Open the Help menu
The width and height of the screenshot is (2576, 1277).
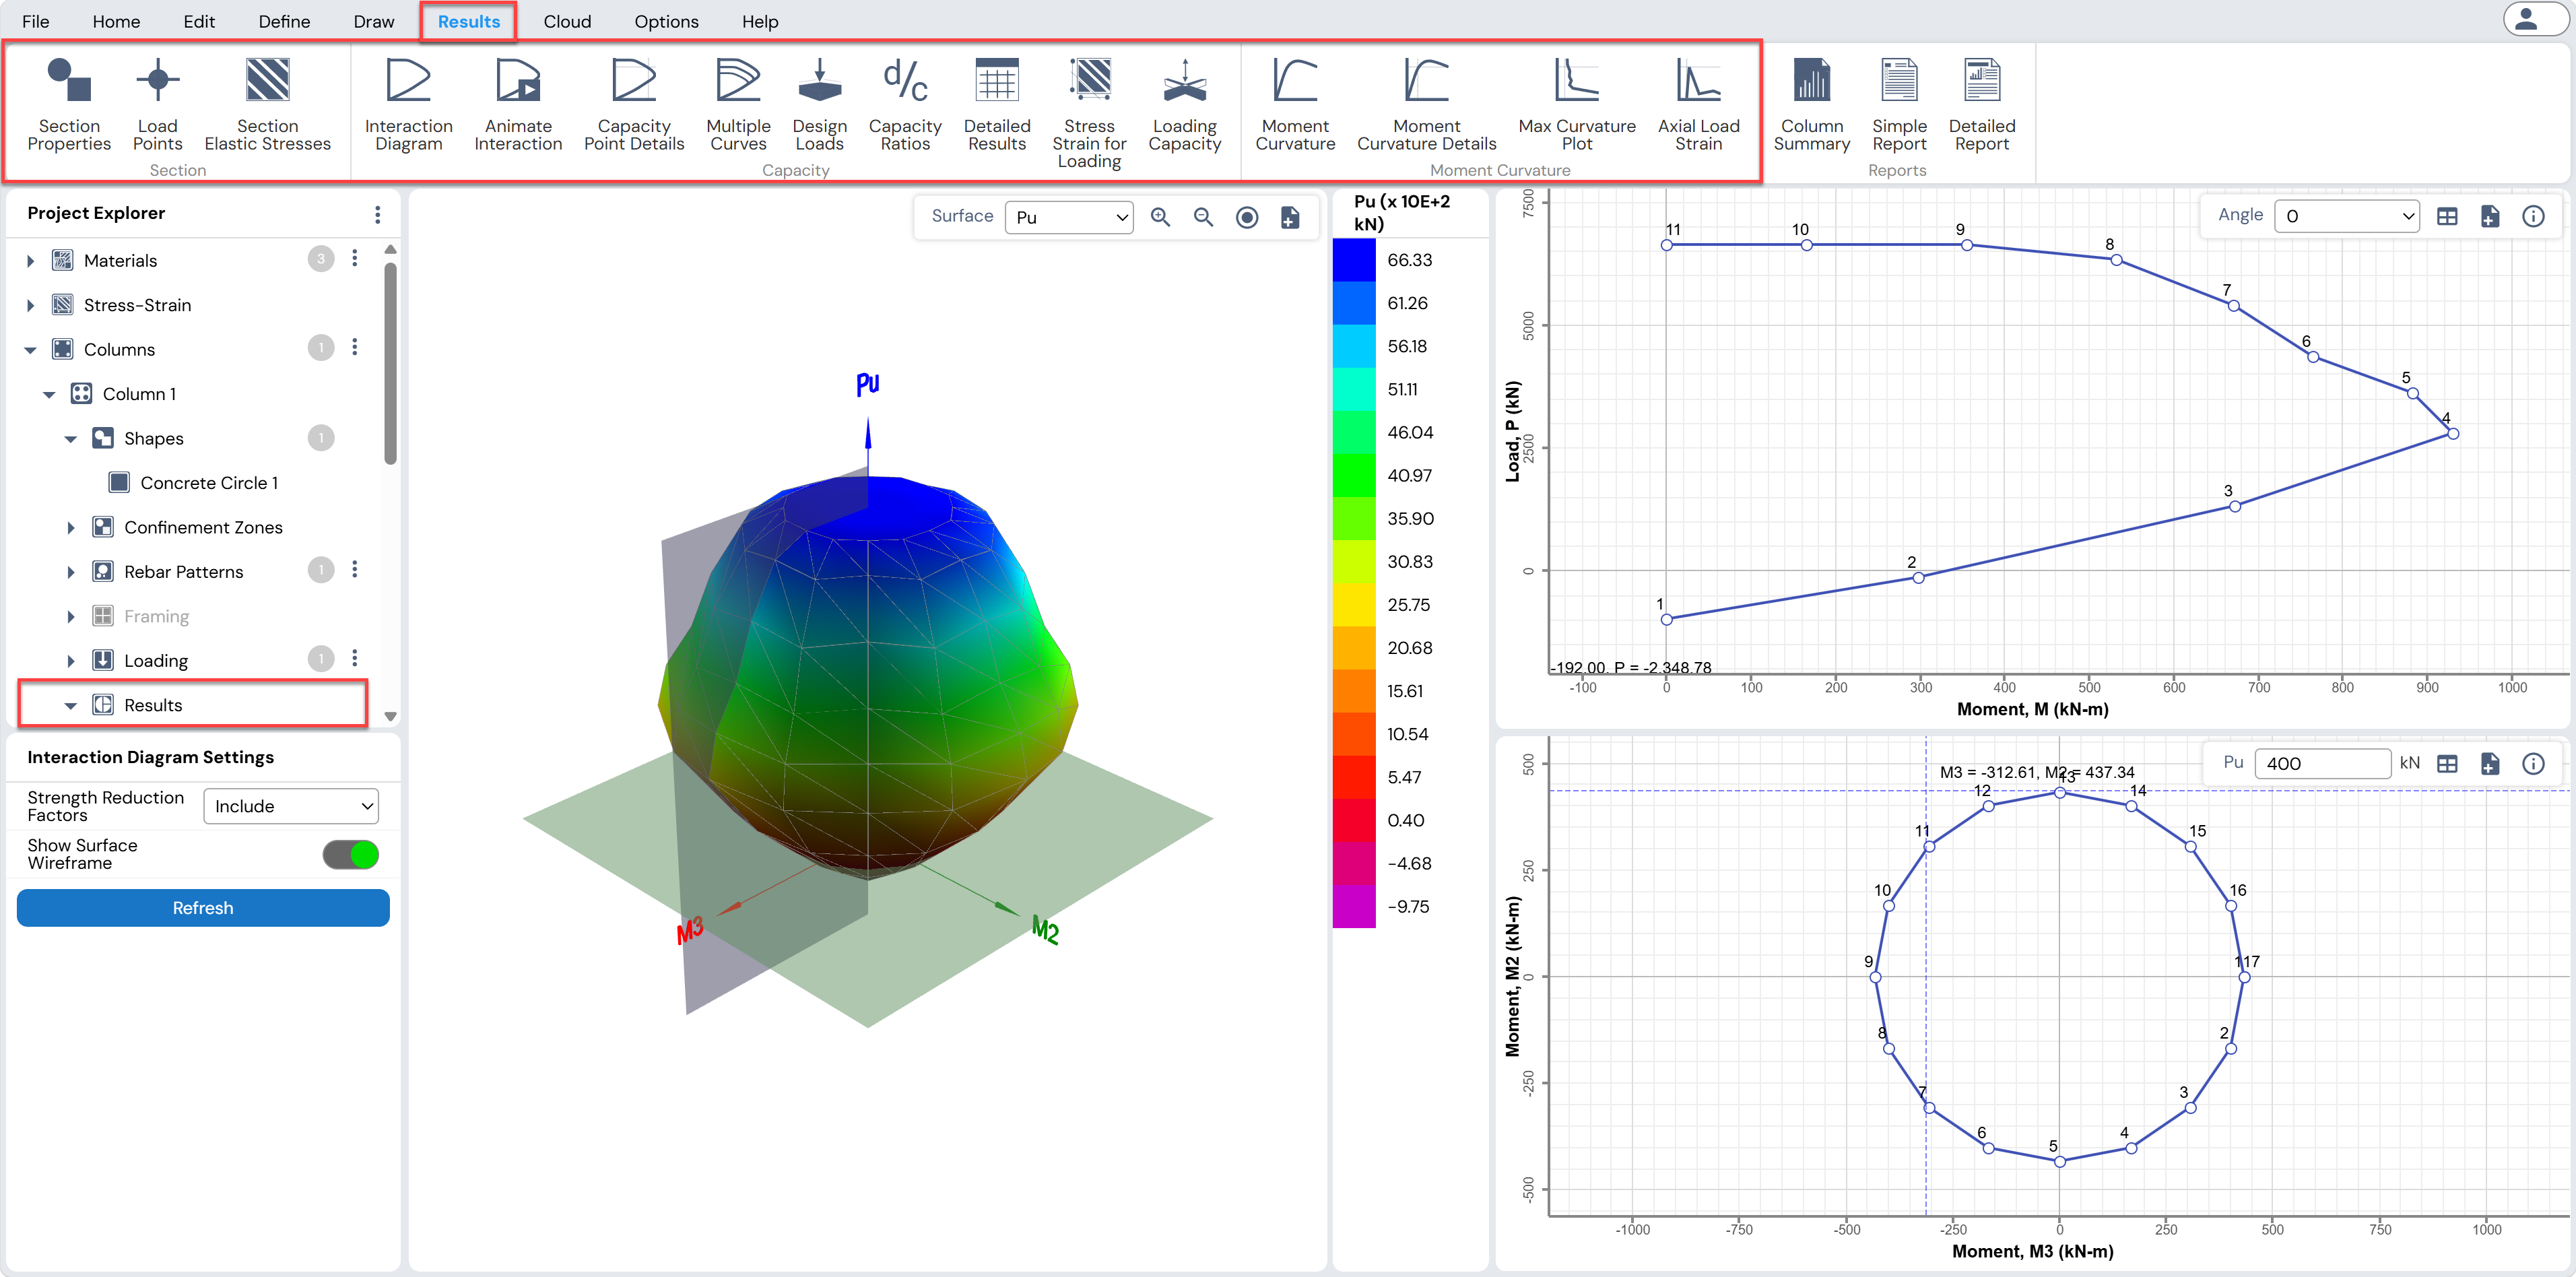(760, 21)
